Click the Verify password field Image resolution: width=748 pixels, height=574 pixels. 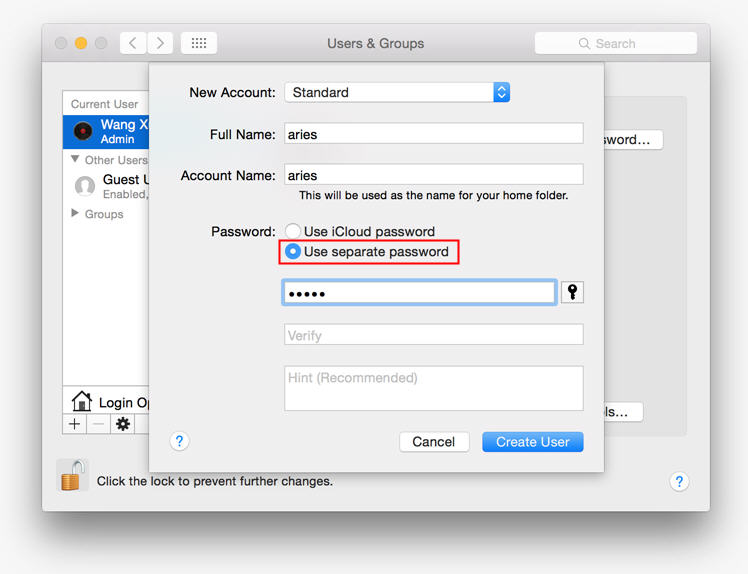click(x=434, y=334)
